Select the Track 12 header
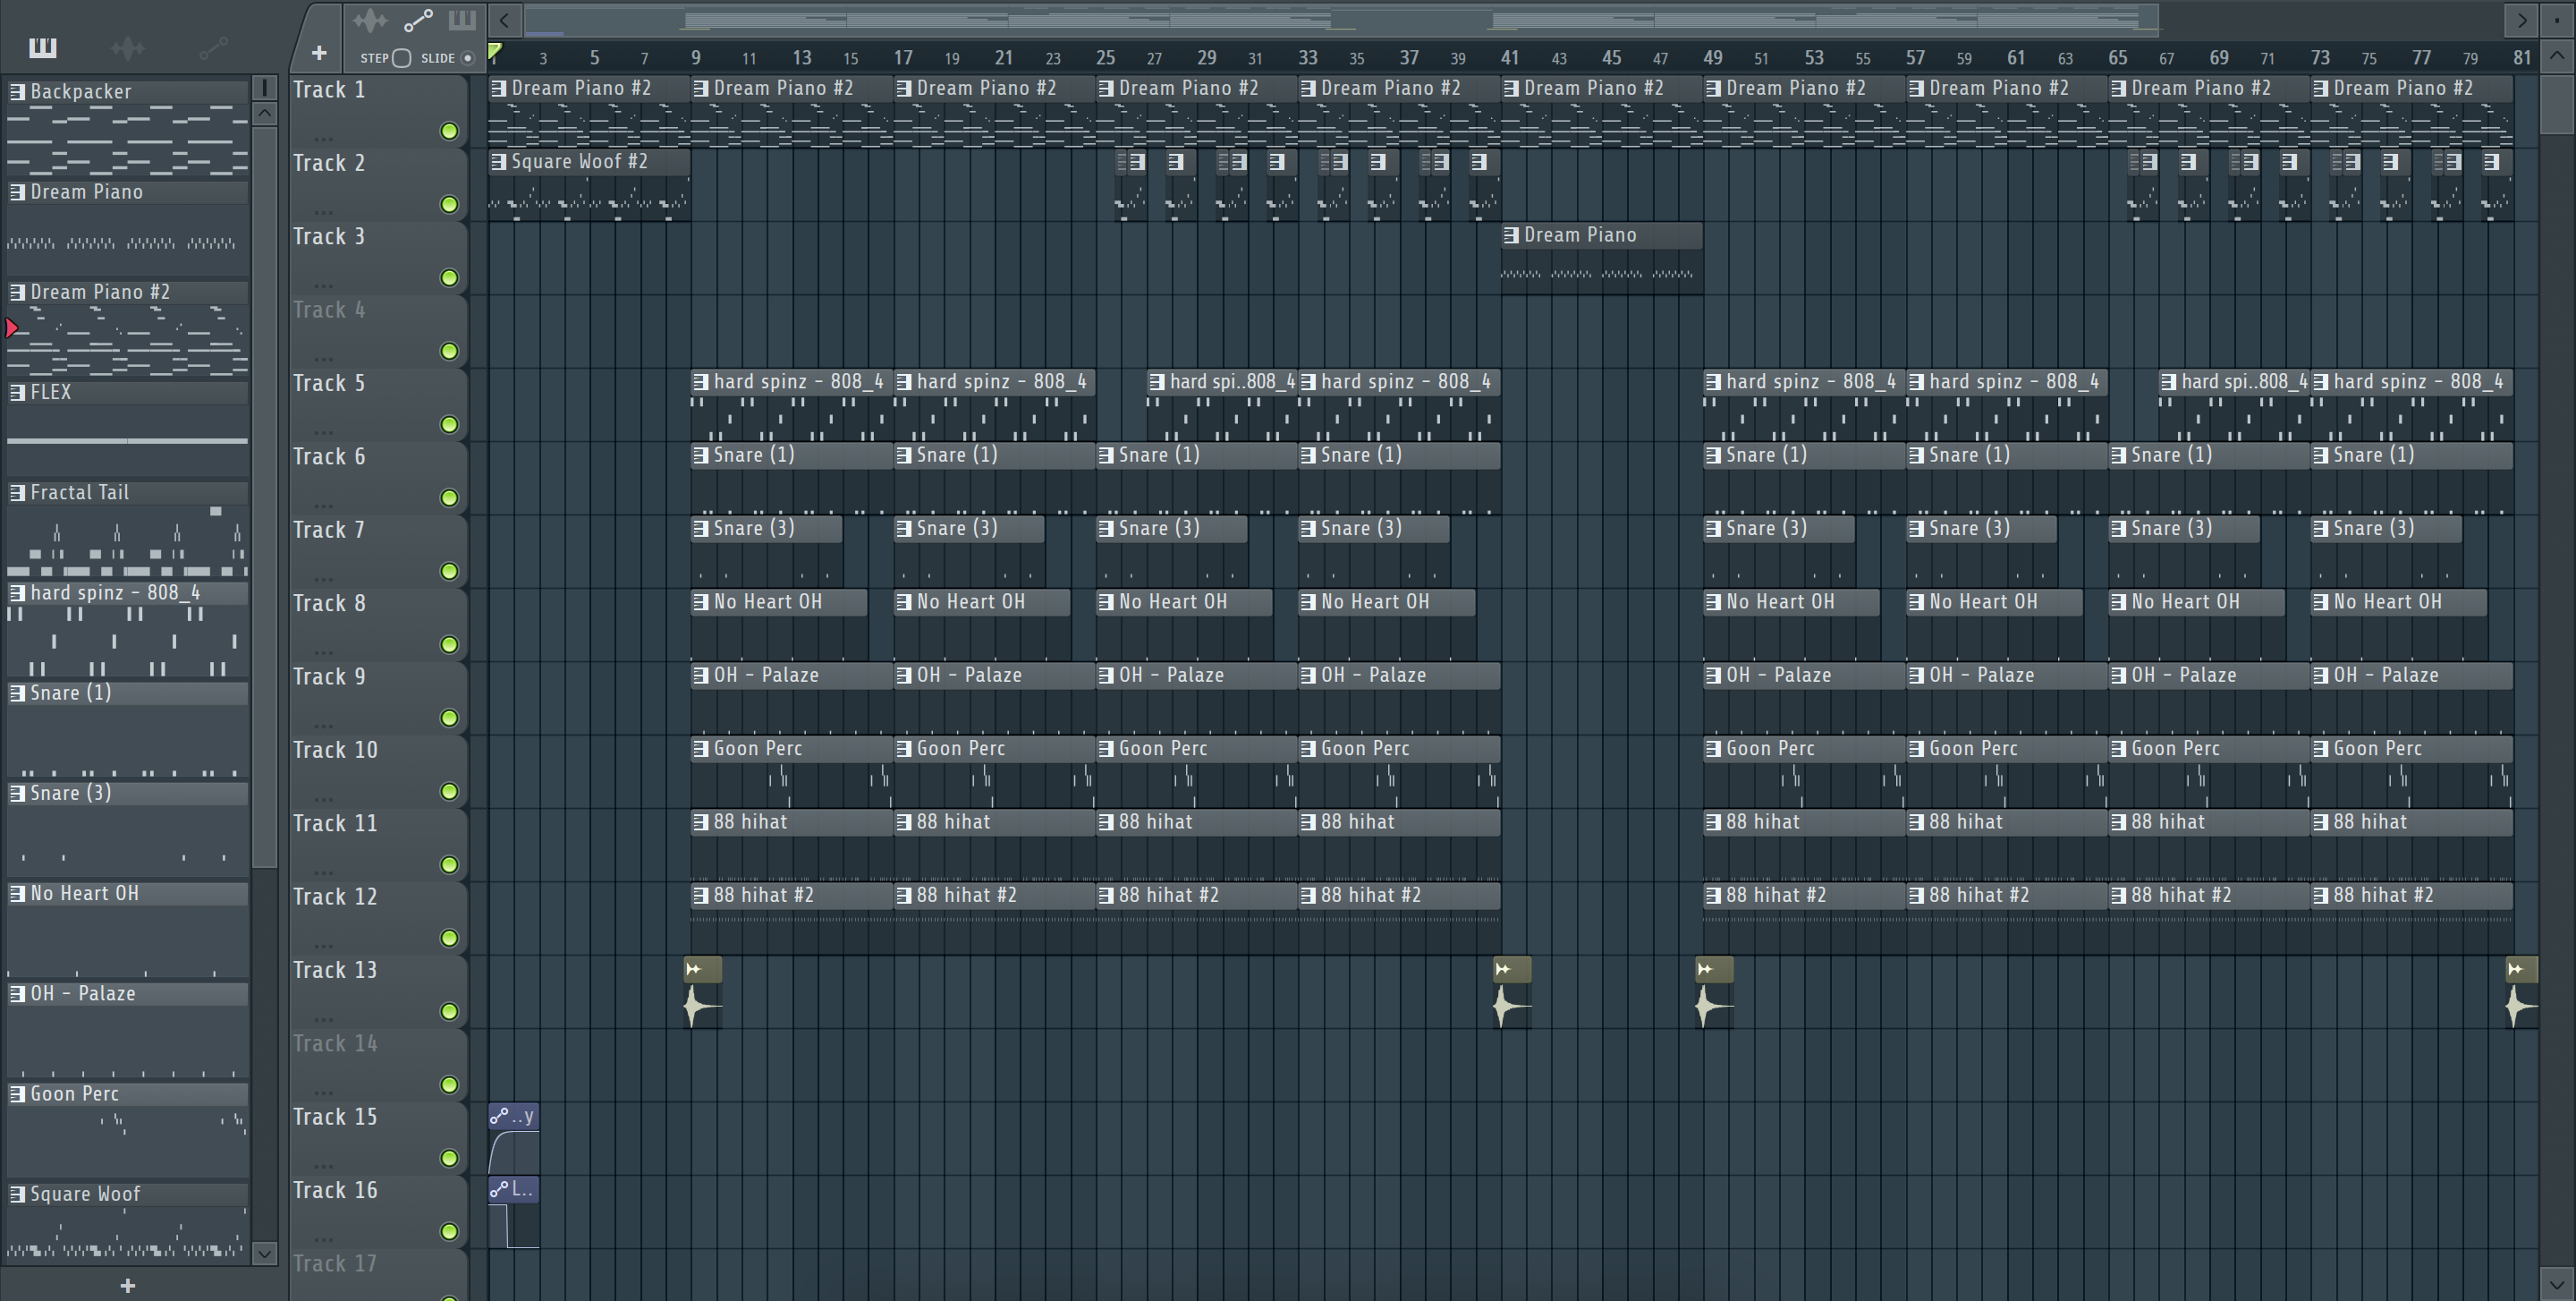Image resolution: width=2576 pixels, height=1301 pixels. (x=379, y=919)
